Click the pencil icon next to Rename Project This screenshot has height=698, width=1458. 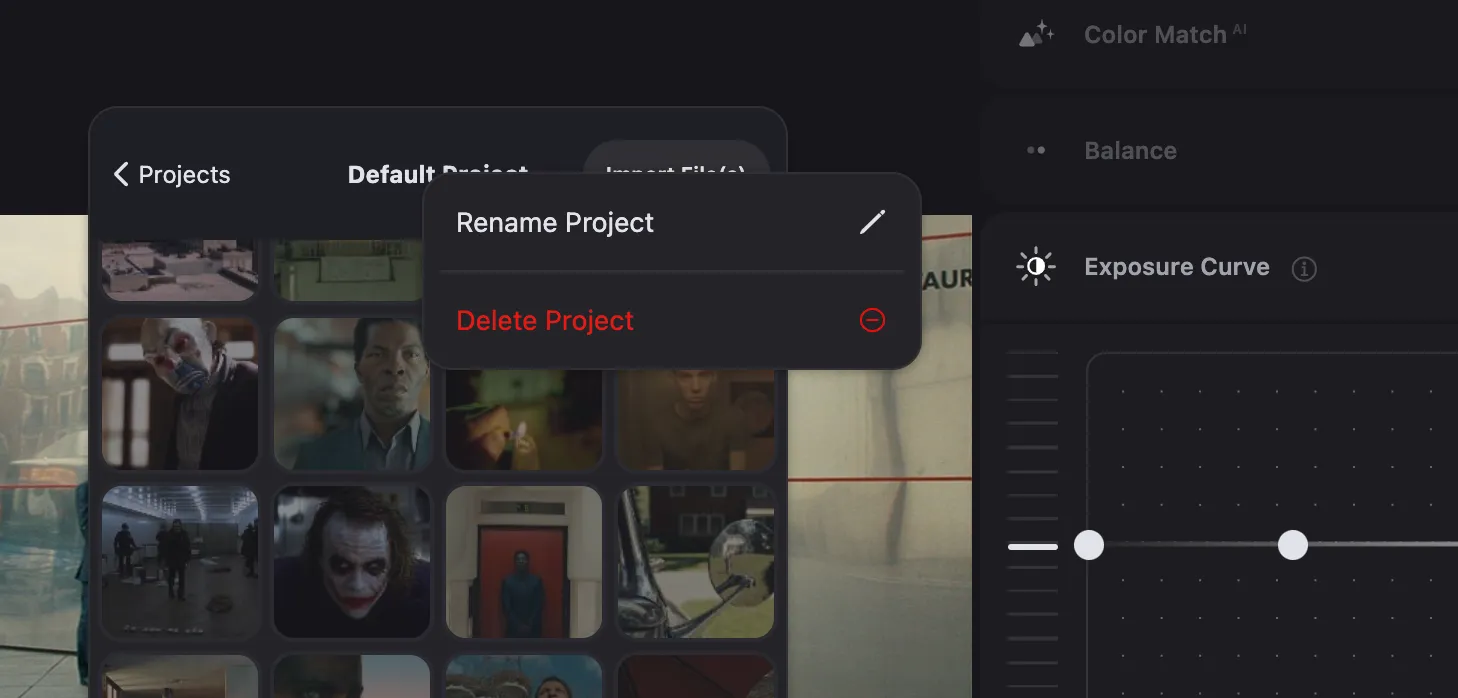[x=872, y=222]
